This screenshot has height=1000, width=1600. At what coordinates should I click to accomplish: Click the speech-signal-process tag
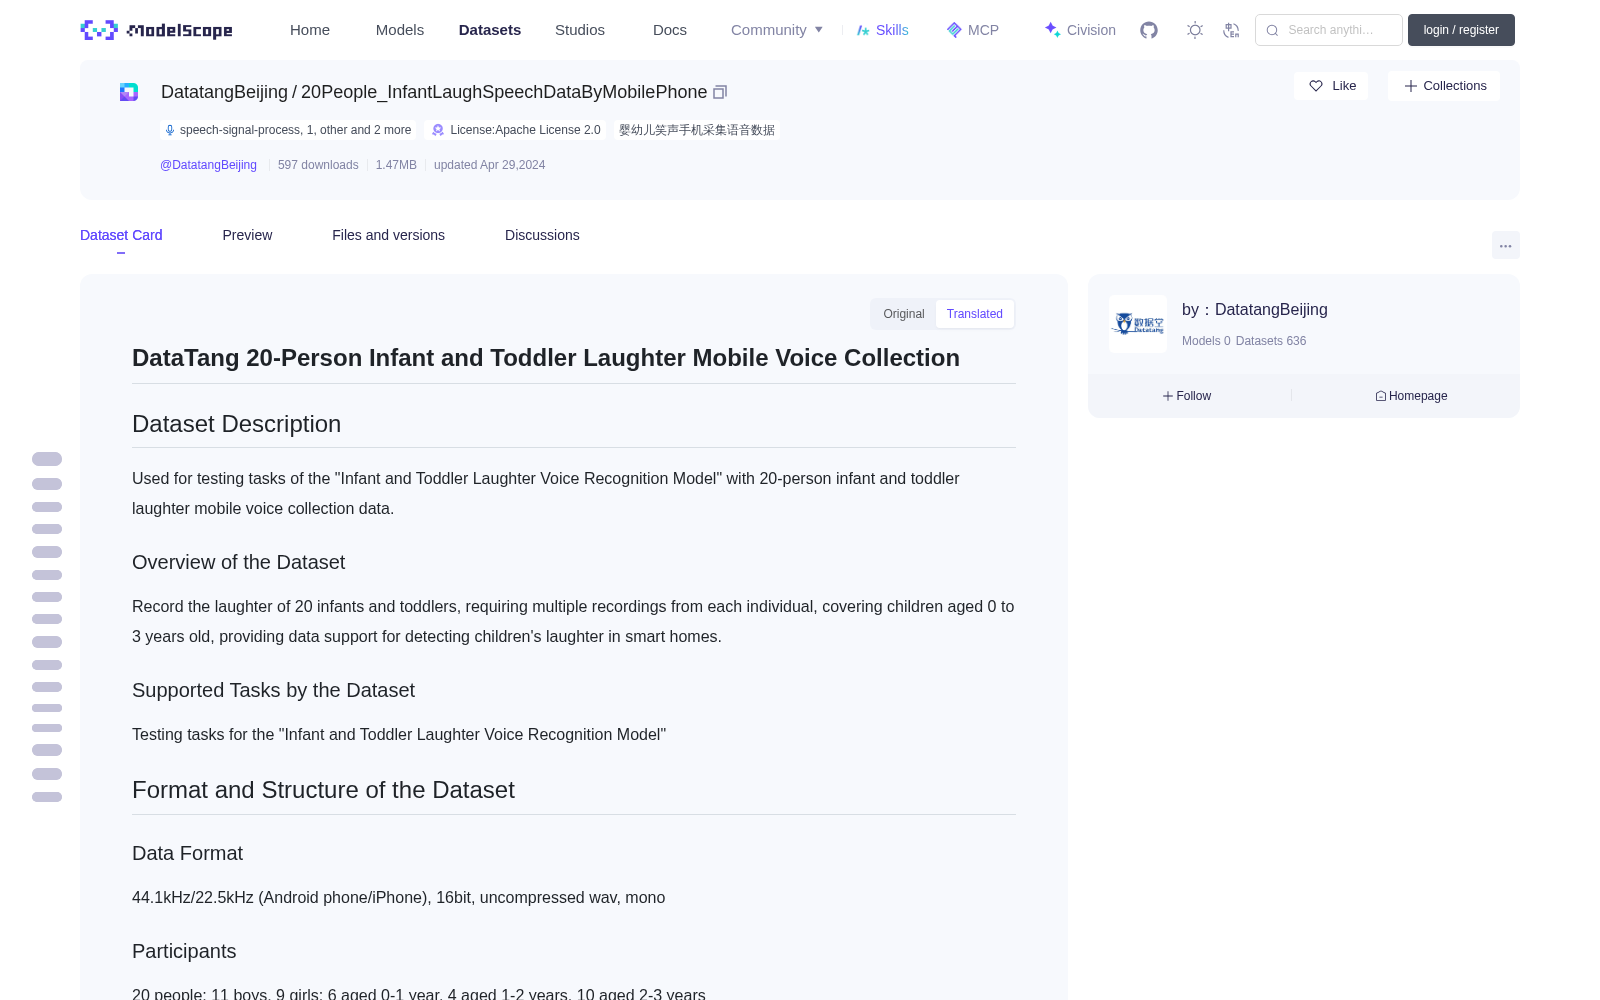click(x=288, y=130)
